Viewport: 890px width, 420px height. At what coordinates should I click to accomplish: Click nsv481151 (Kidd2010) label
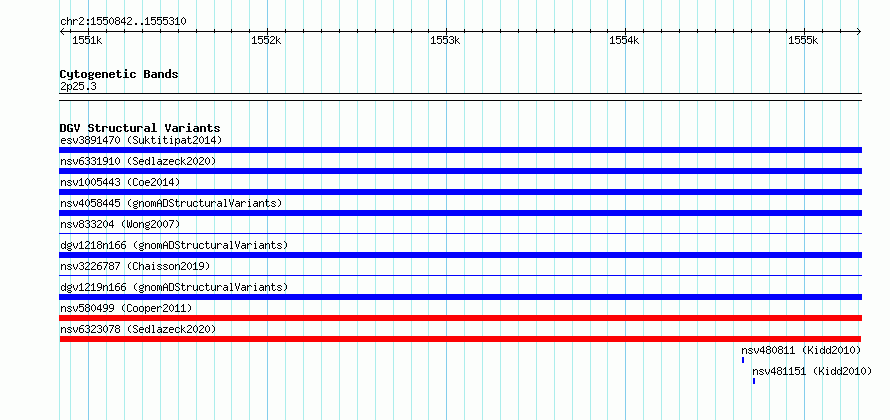[812, 371]
